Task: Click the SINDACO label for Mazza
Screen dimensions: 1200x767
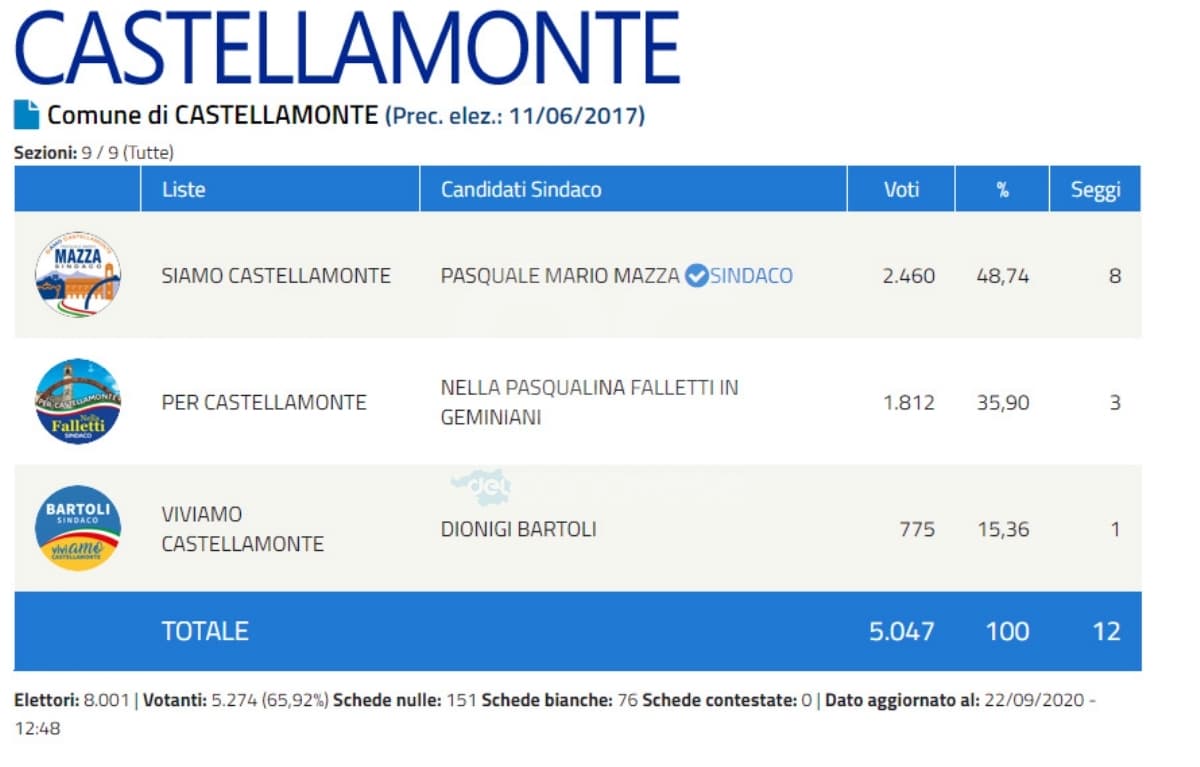Action: point(751,276)
